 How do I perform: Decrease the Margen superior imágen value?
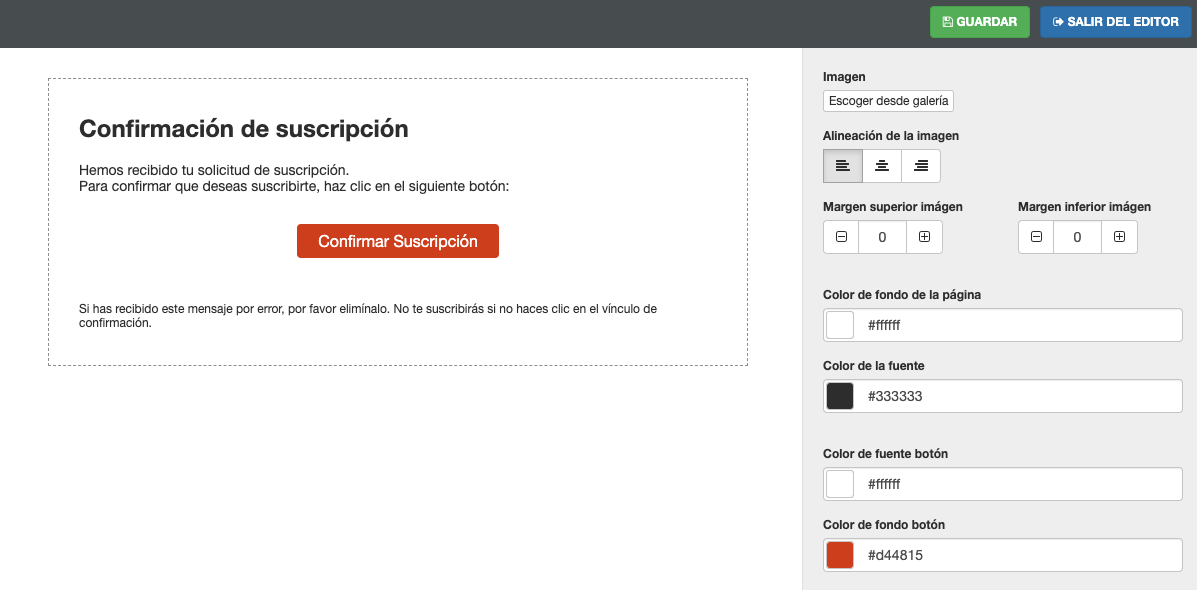(840, 237)
